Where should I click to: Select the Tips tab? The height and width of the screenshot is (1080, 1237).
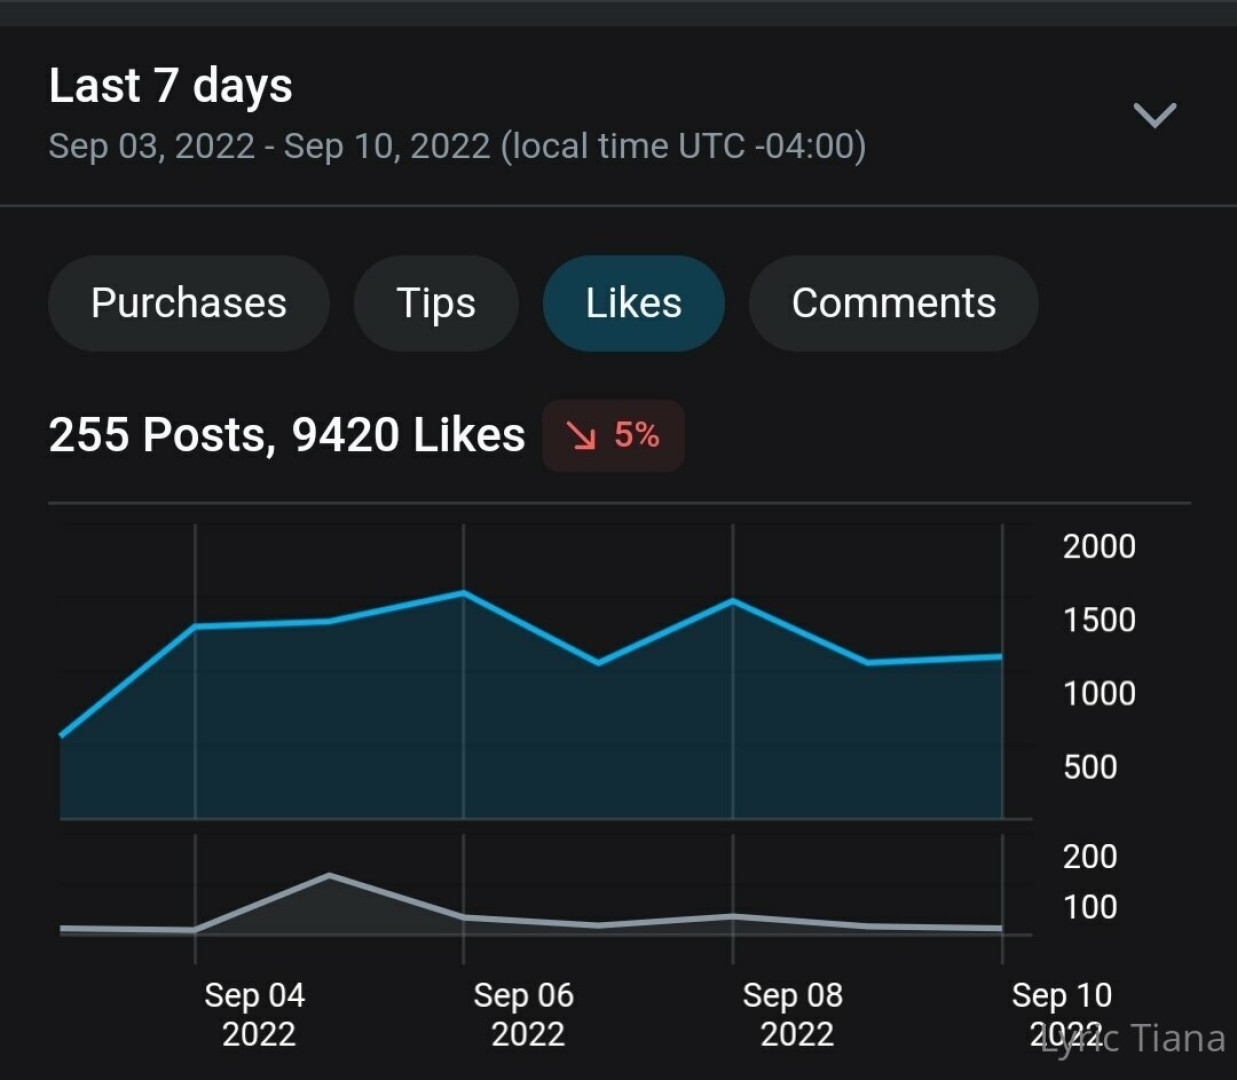point(436,303)
